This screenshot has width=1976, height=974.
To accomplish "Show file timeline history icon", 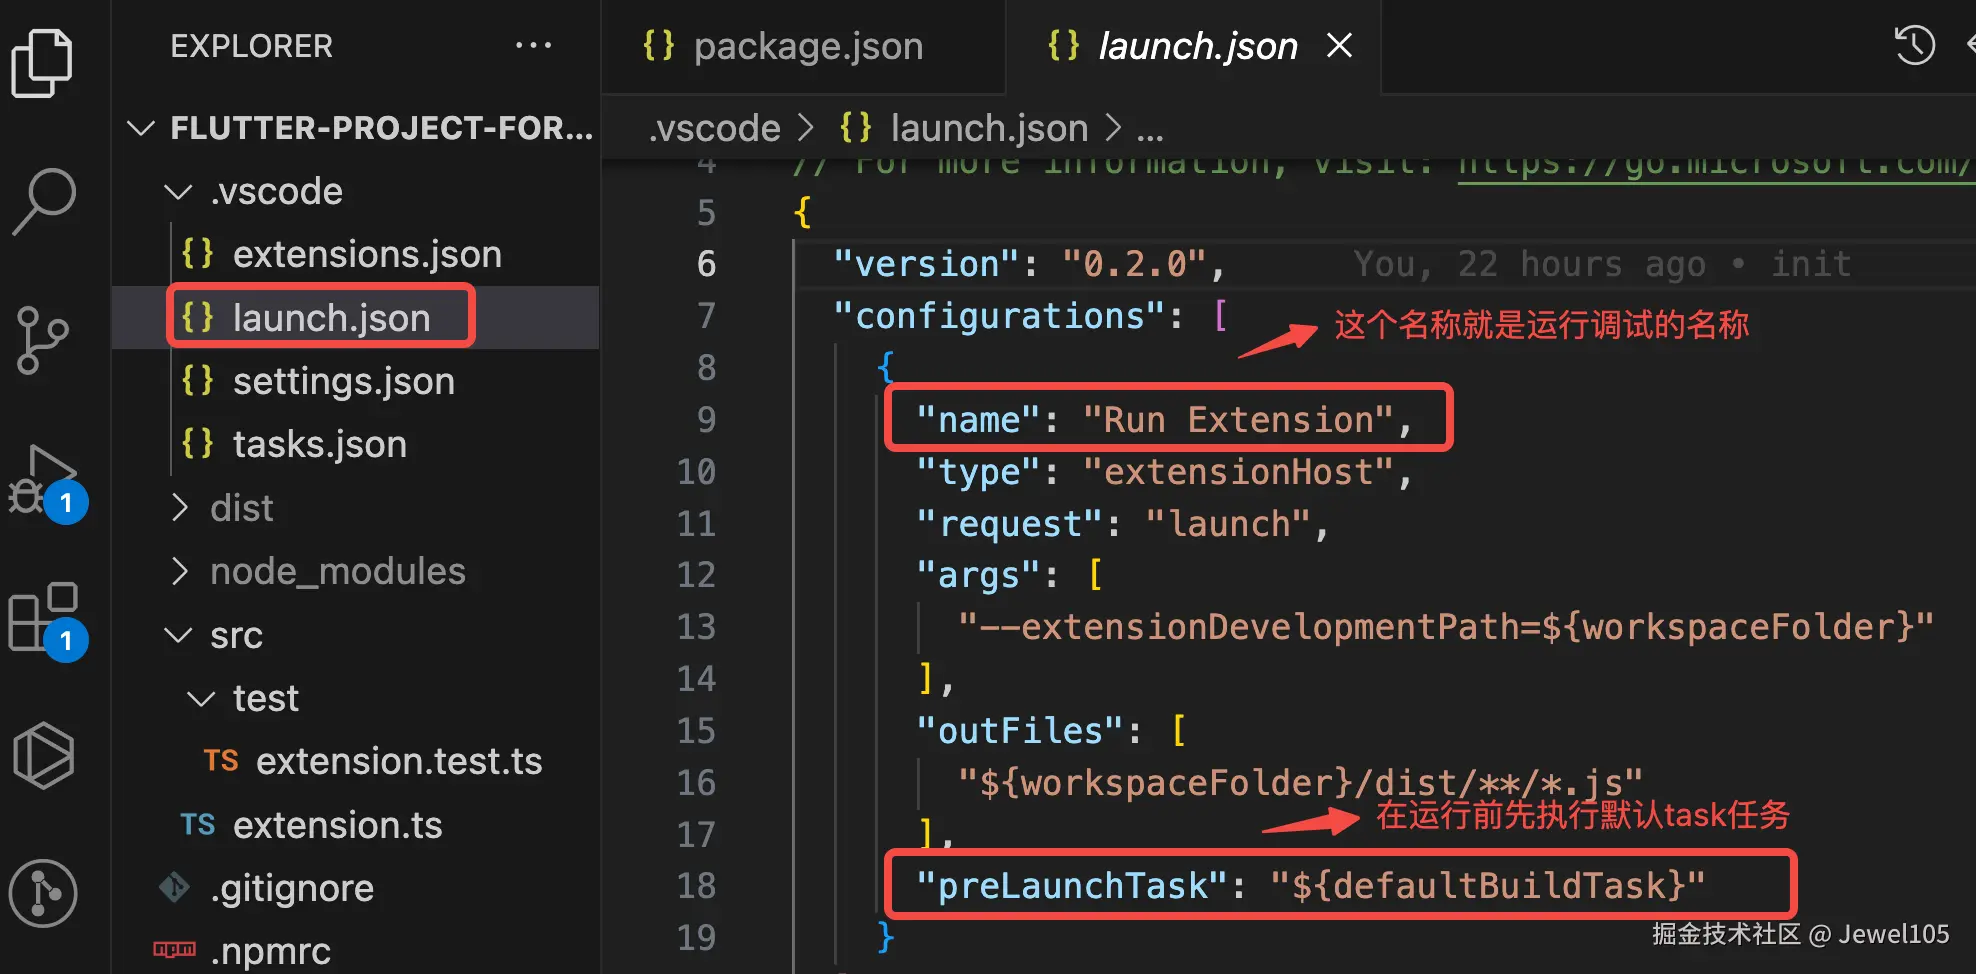I will [x=1914, y=46].
